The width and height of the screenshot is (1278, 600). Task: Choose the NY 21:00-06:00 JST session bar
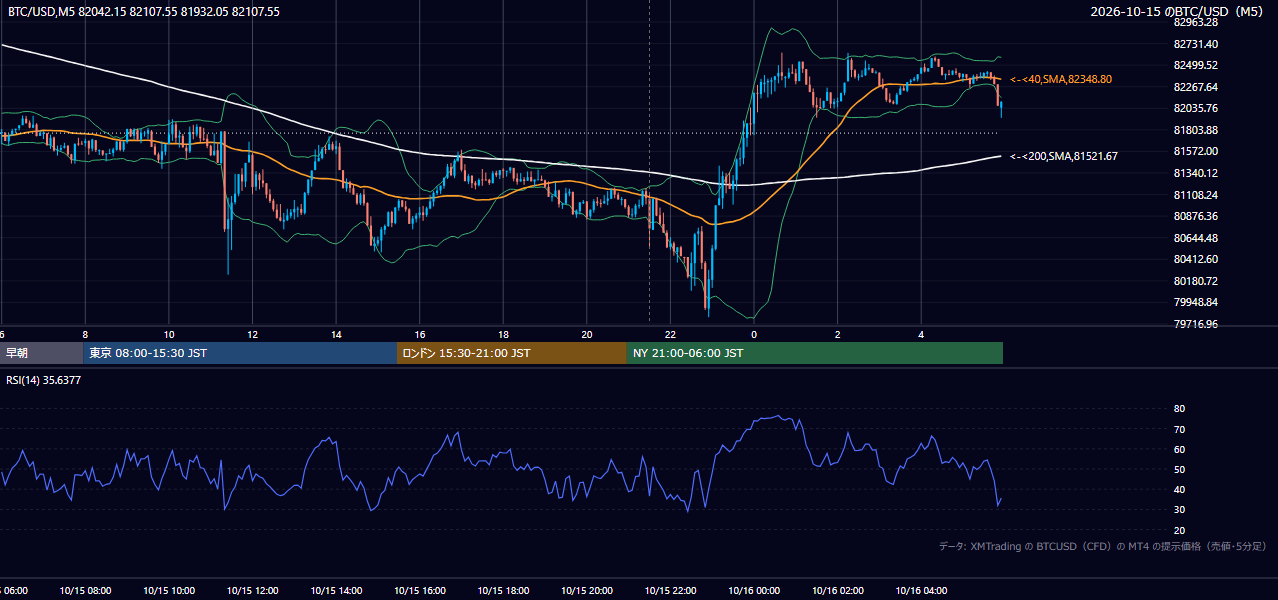point(815,353)
